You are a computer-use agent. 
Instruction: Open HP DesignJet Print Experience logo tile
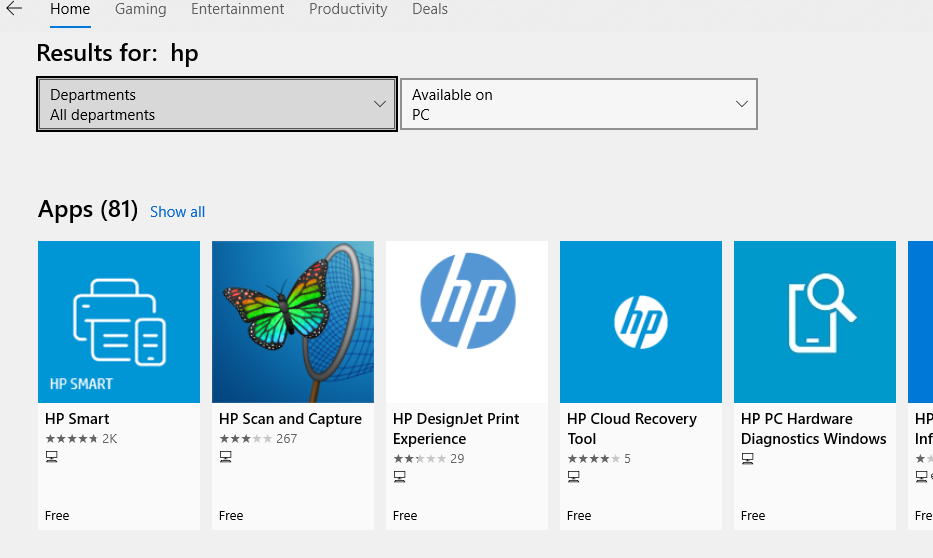point(467,322)
